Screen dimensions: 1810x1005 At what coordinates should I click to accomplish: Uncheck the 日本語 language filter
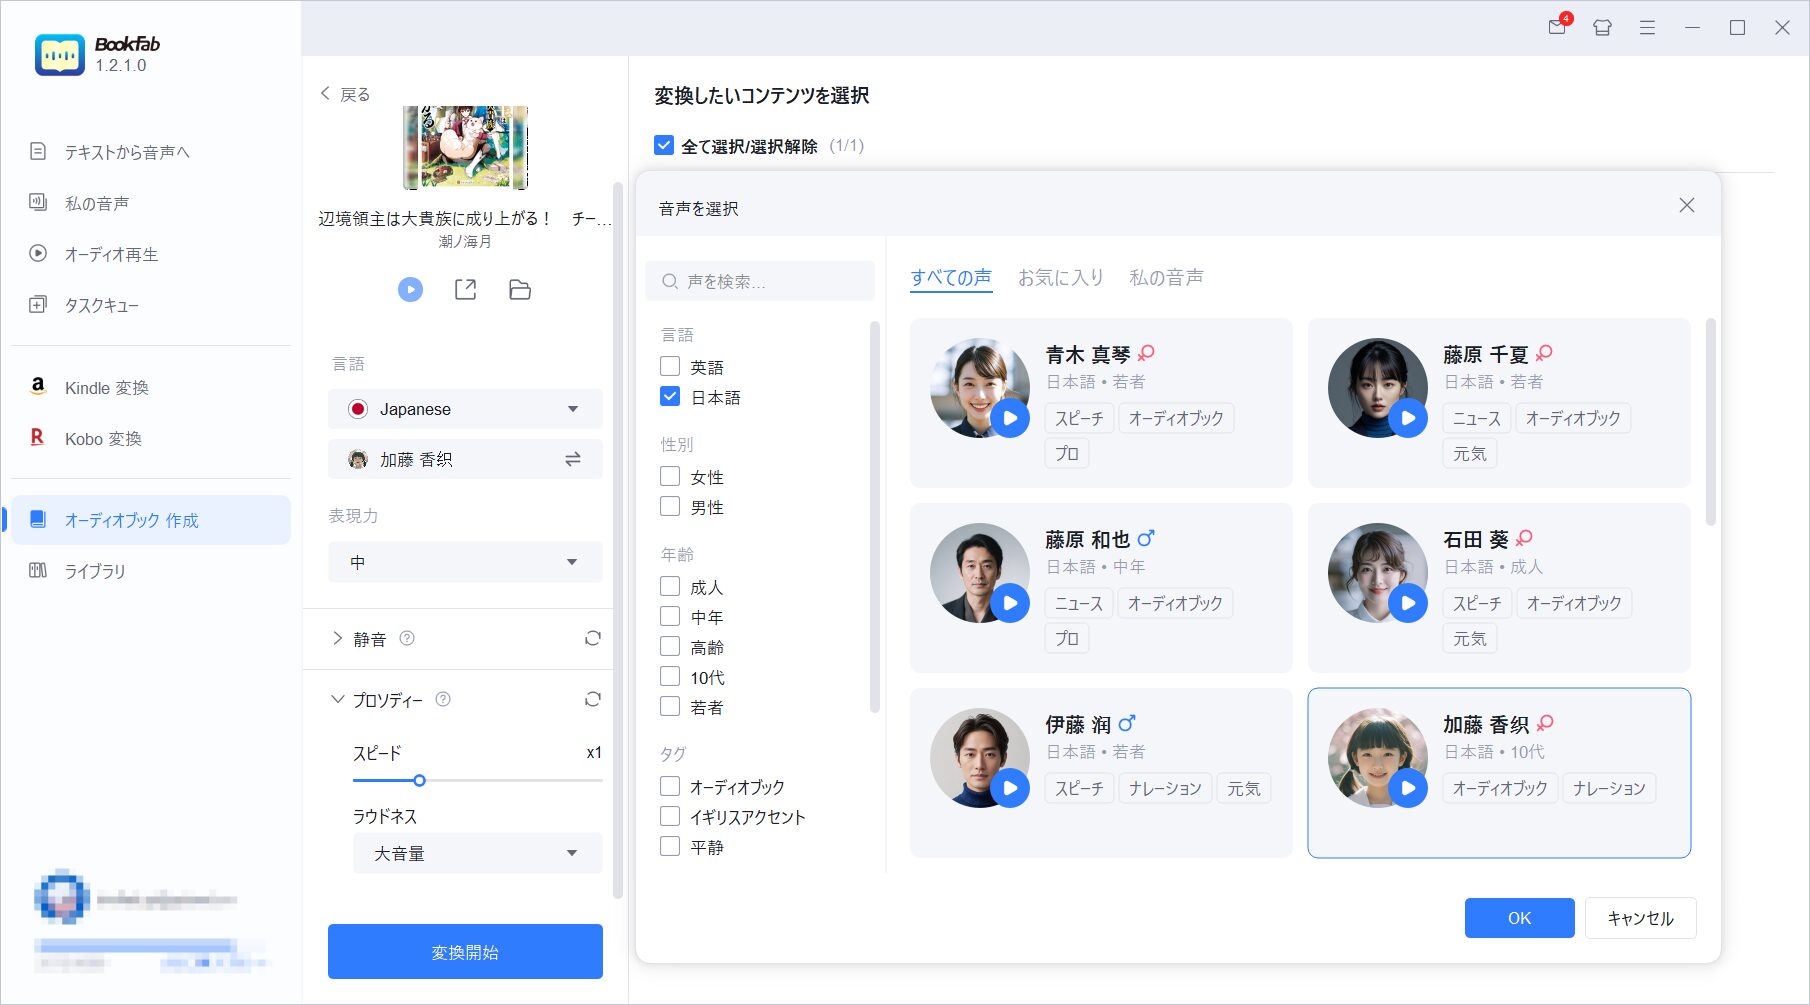click(x=669, y=396)
